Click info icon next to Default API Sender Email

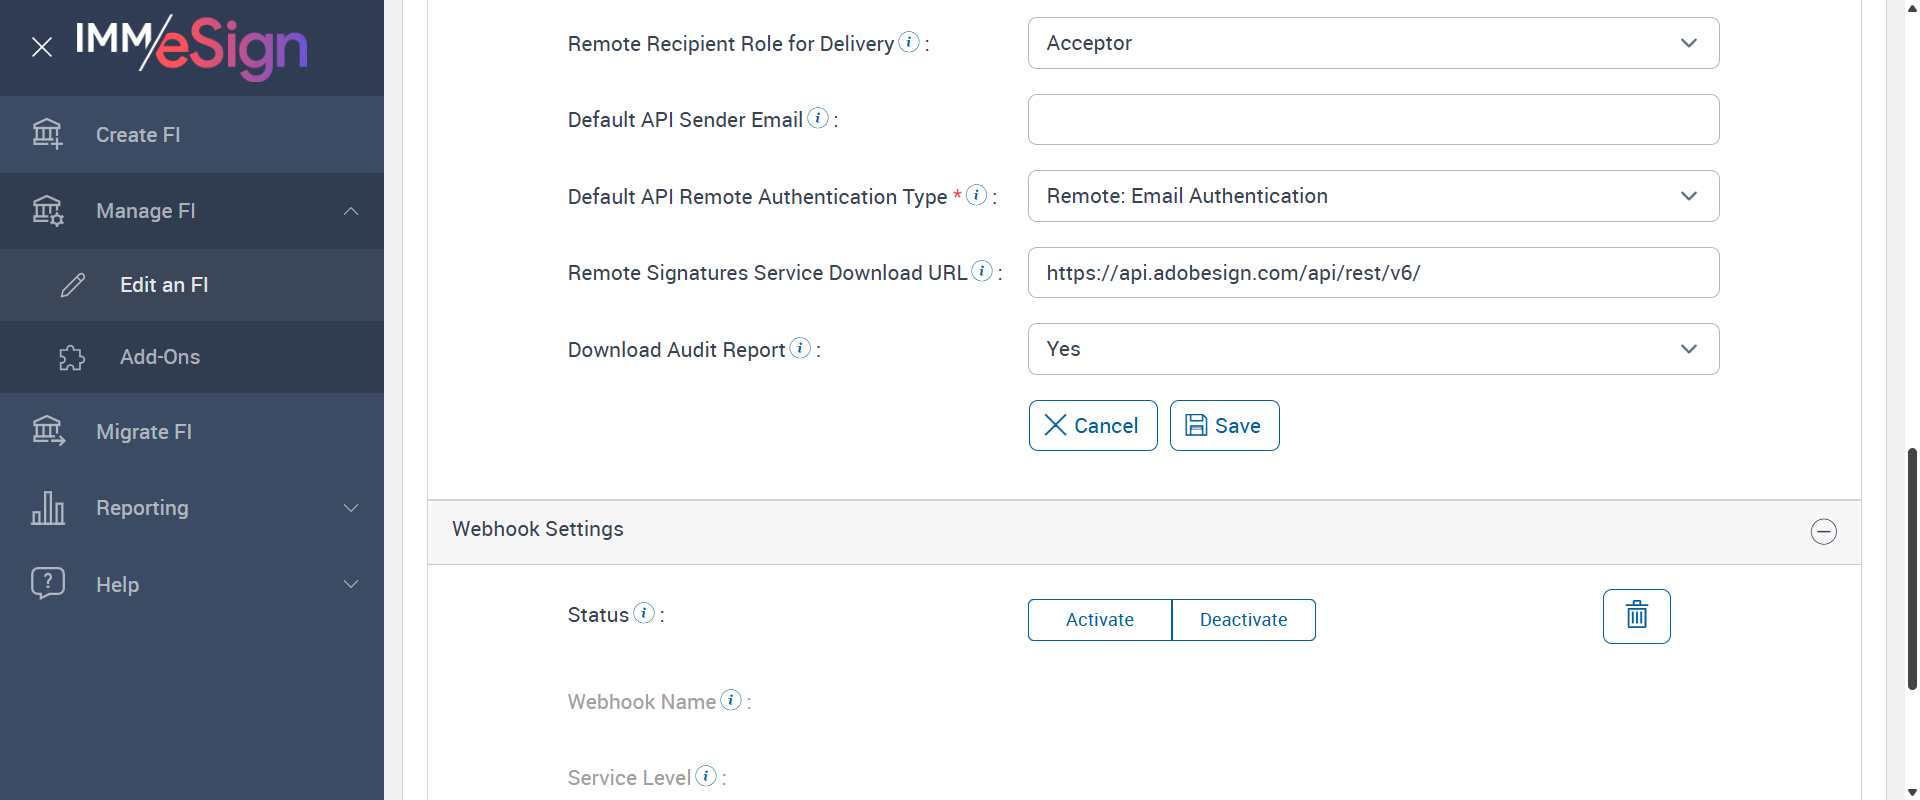coord(818,118)
